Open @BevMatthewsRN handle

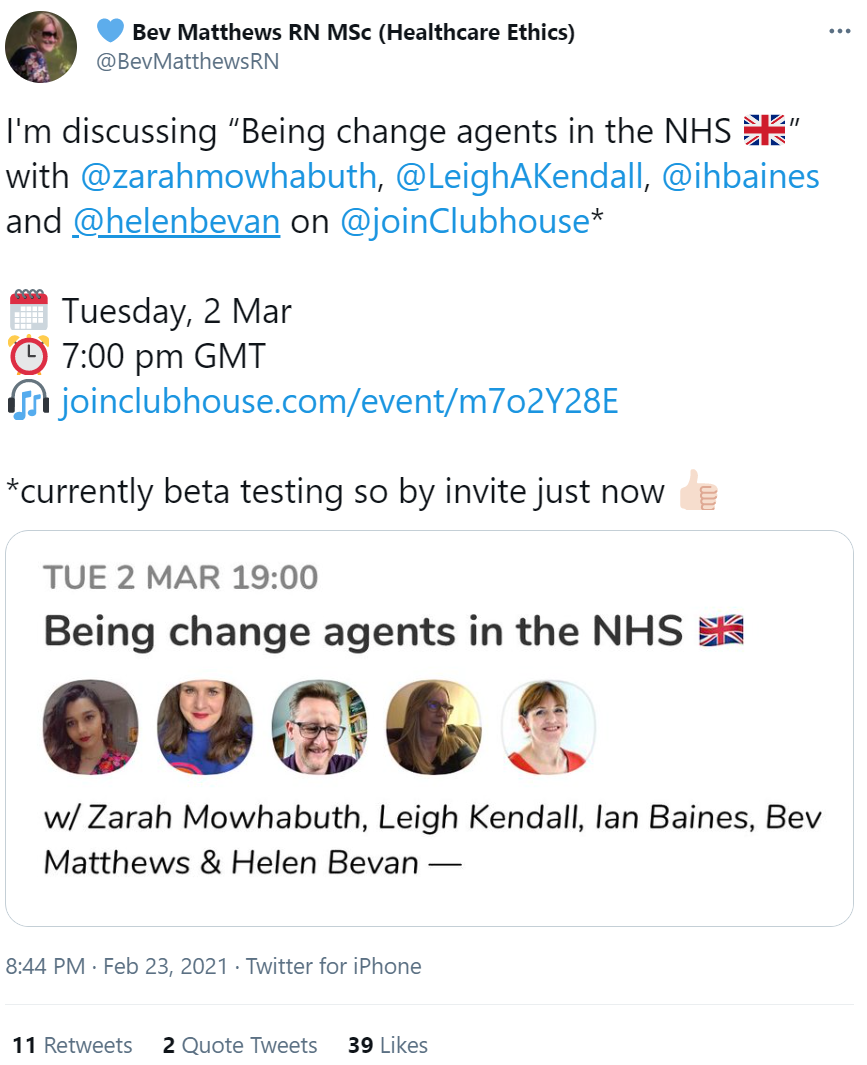click(x=188, y=62)
